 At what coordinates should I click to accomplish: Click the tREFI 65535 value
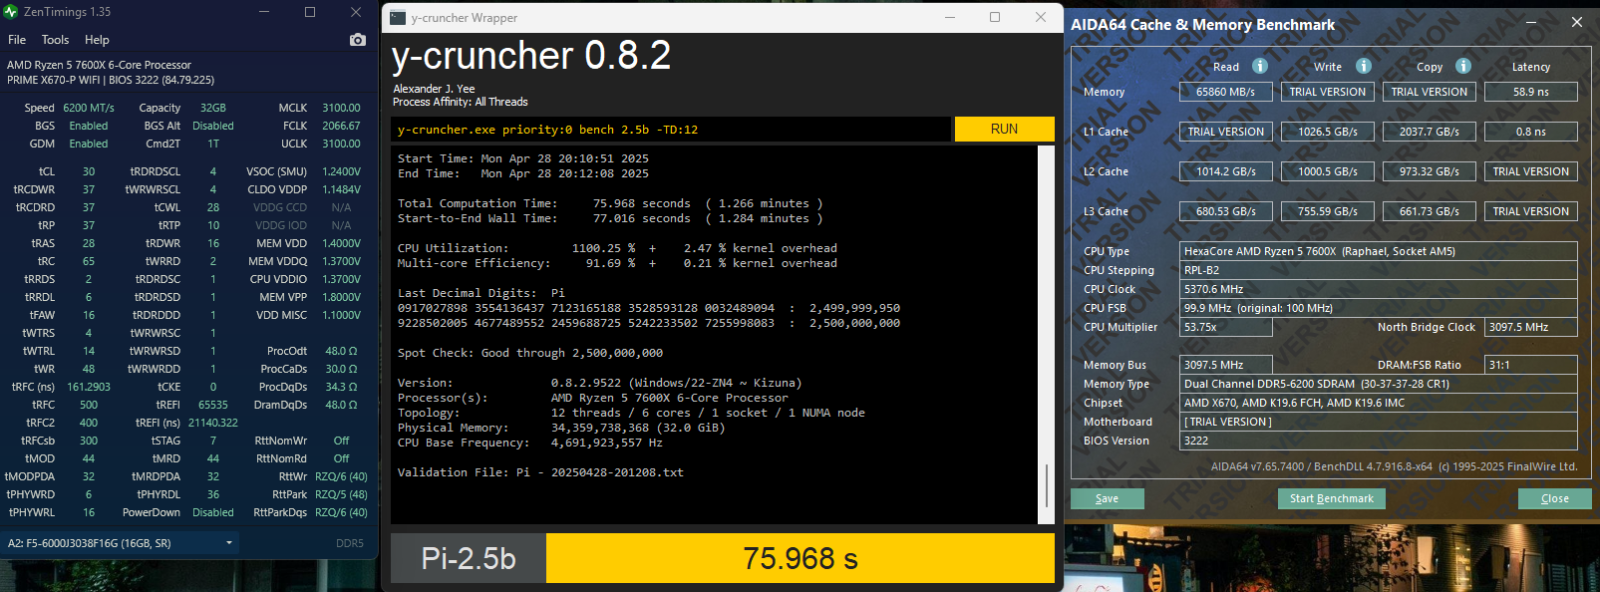click(x=213, y=405)
